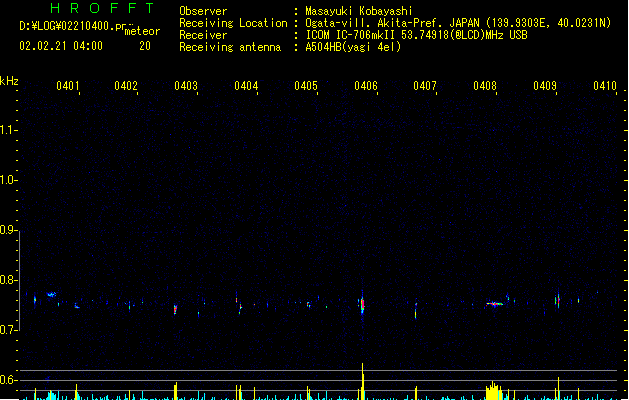629x400 pixels.
Task: Click the cyan echo blob before 0401
Action: point(51,294)
